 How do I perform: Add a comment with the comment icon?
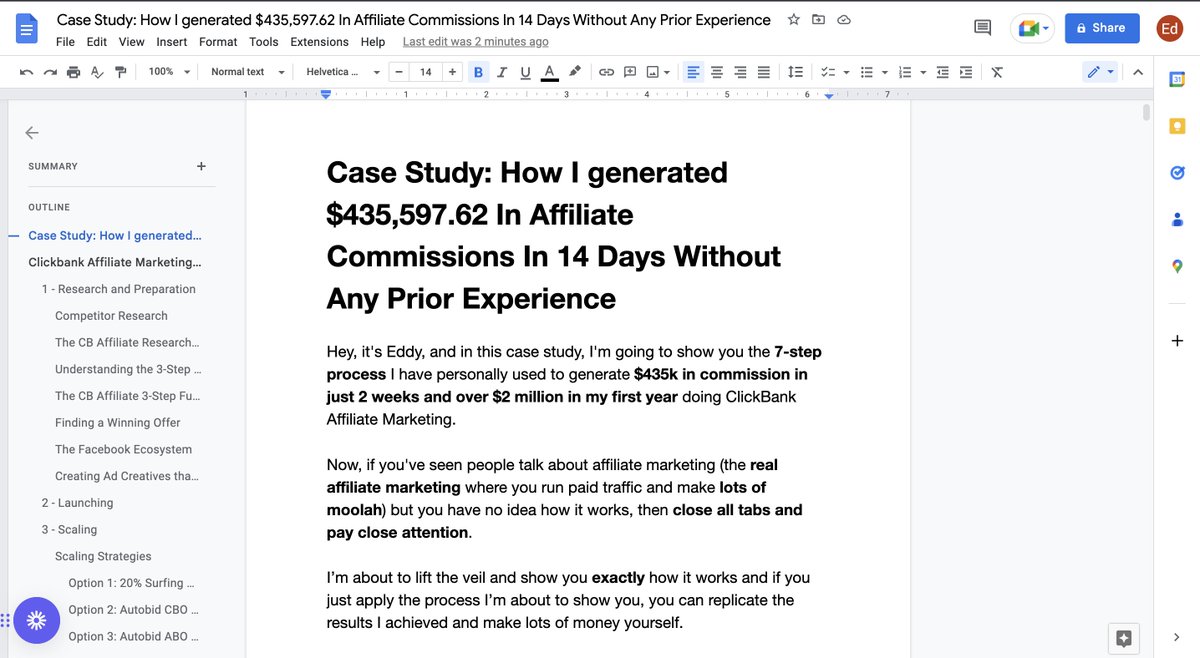[630, 71]
